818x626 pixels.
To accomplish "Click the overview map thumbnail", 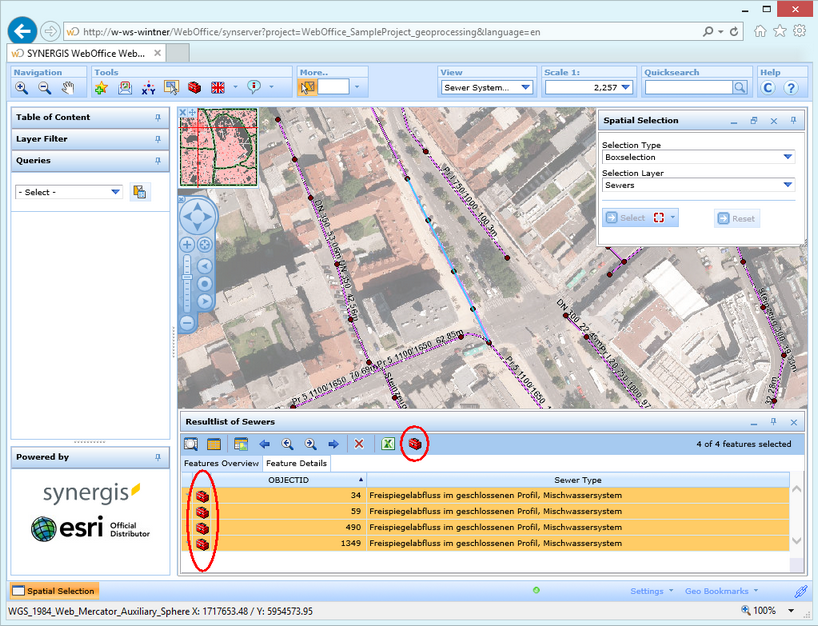I will 219,148.
